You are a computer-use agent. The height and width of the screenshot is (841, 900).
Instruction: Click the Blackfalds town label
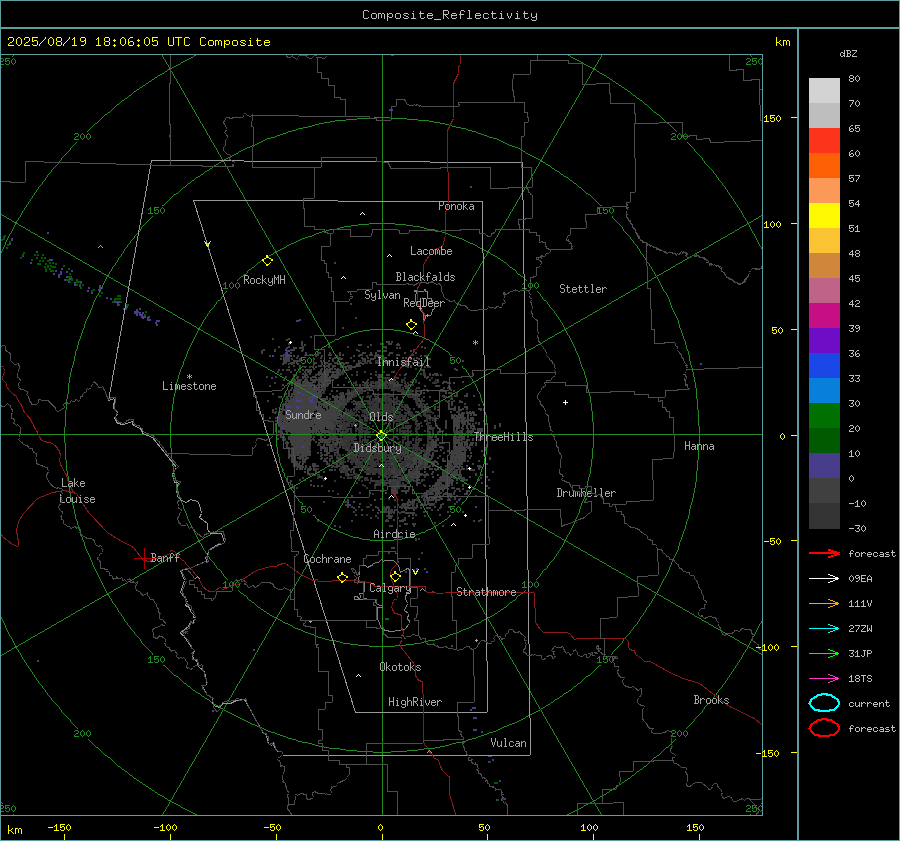[425, 277]
